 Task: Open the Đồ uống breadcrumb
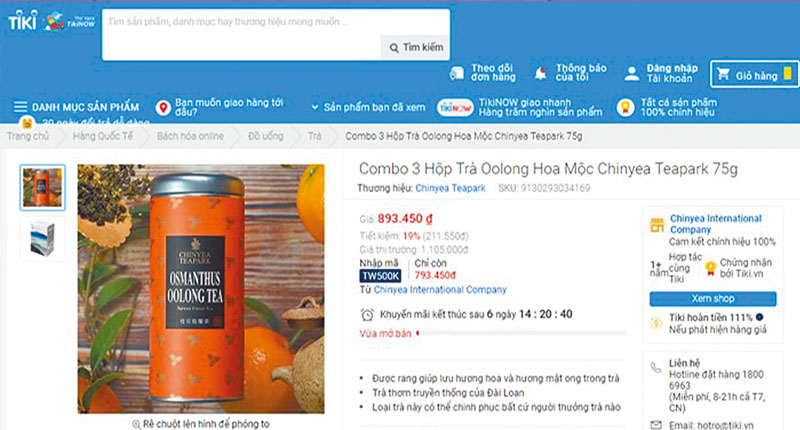(265, 136)
